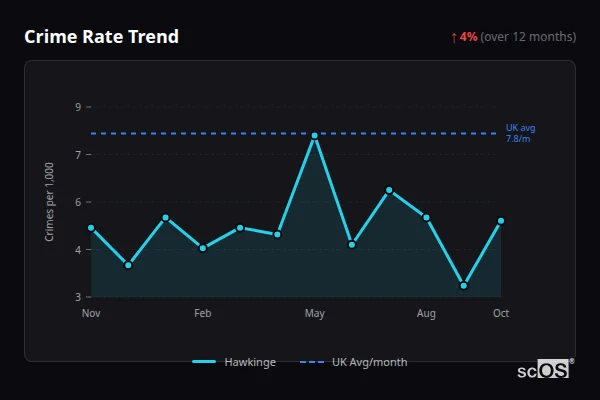Click the 'Oct' x-axis label
The height and width of the screenshot is (400, 600).
coord(501,313)
